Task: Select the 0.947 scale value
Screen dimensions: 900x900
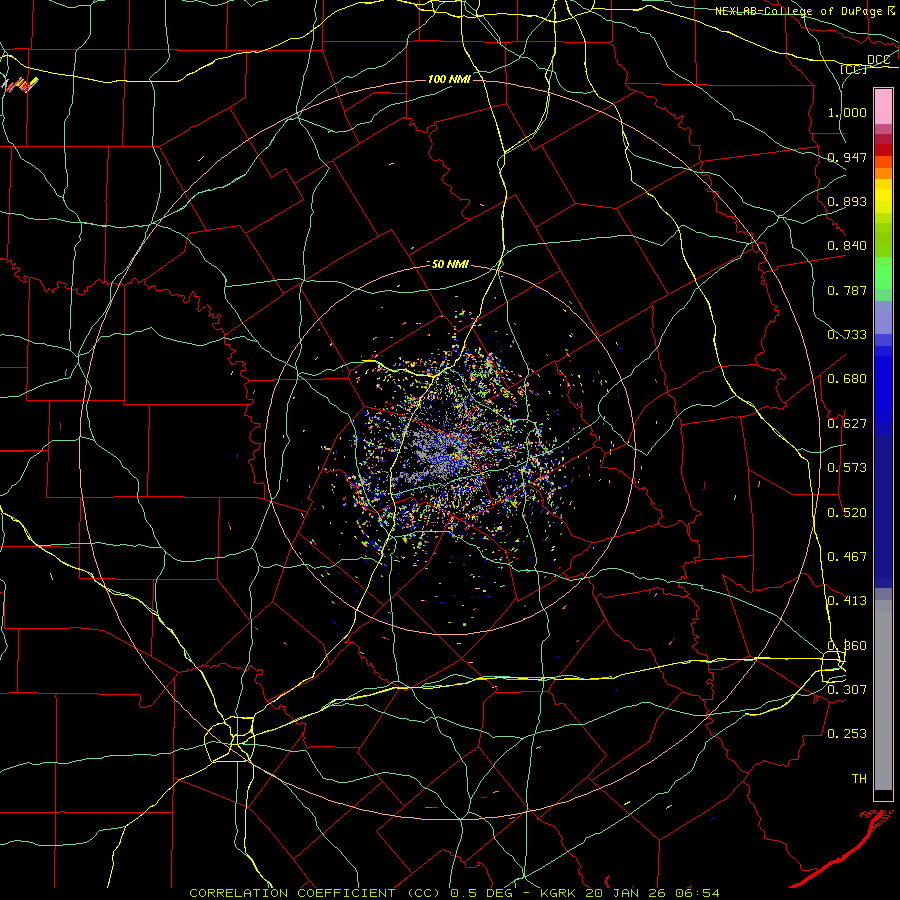Action: point(847,157)
